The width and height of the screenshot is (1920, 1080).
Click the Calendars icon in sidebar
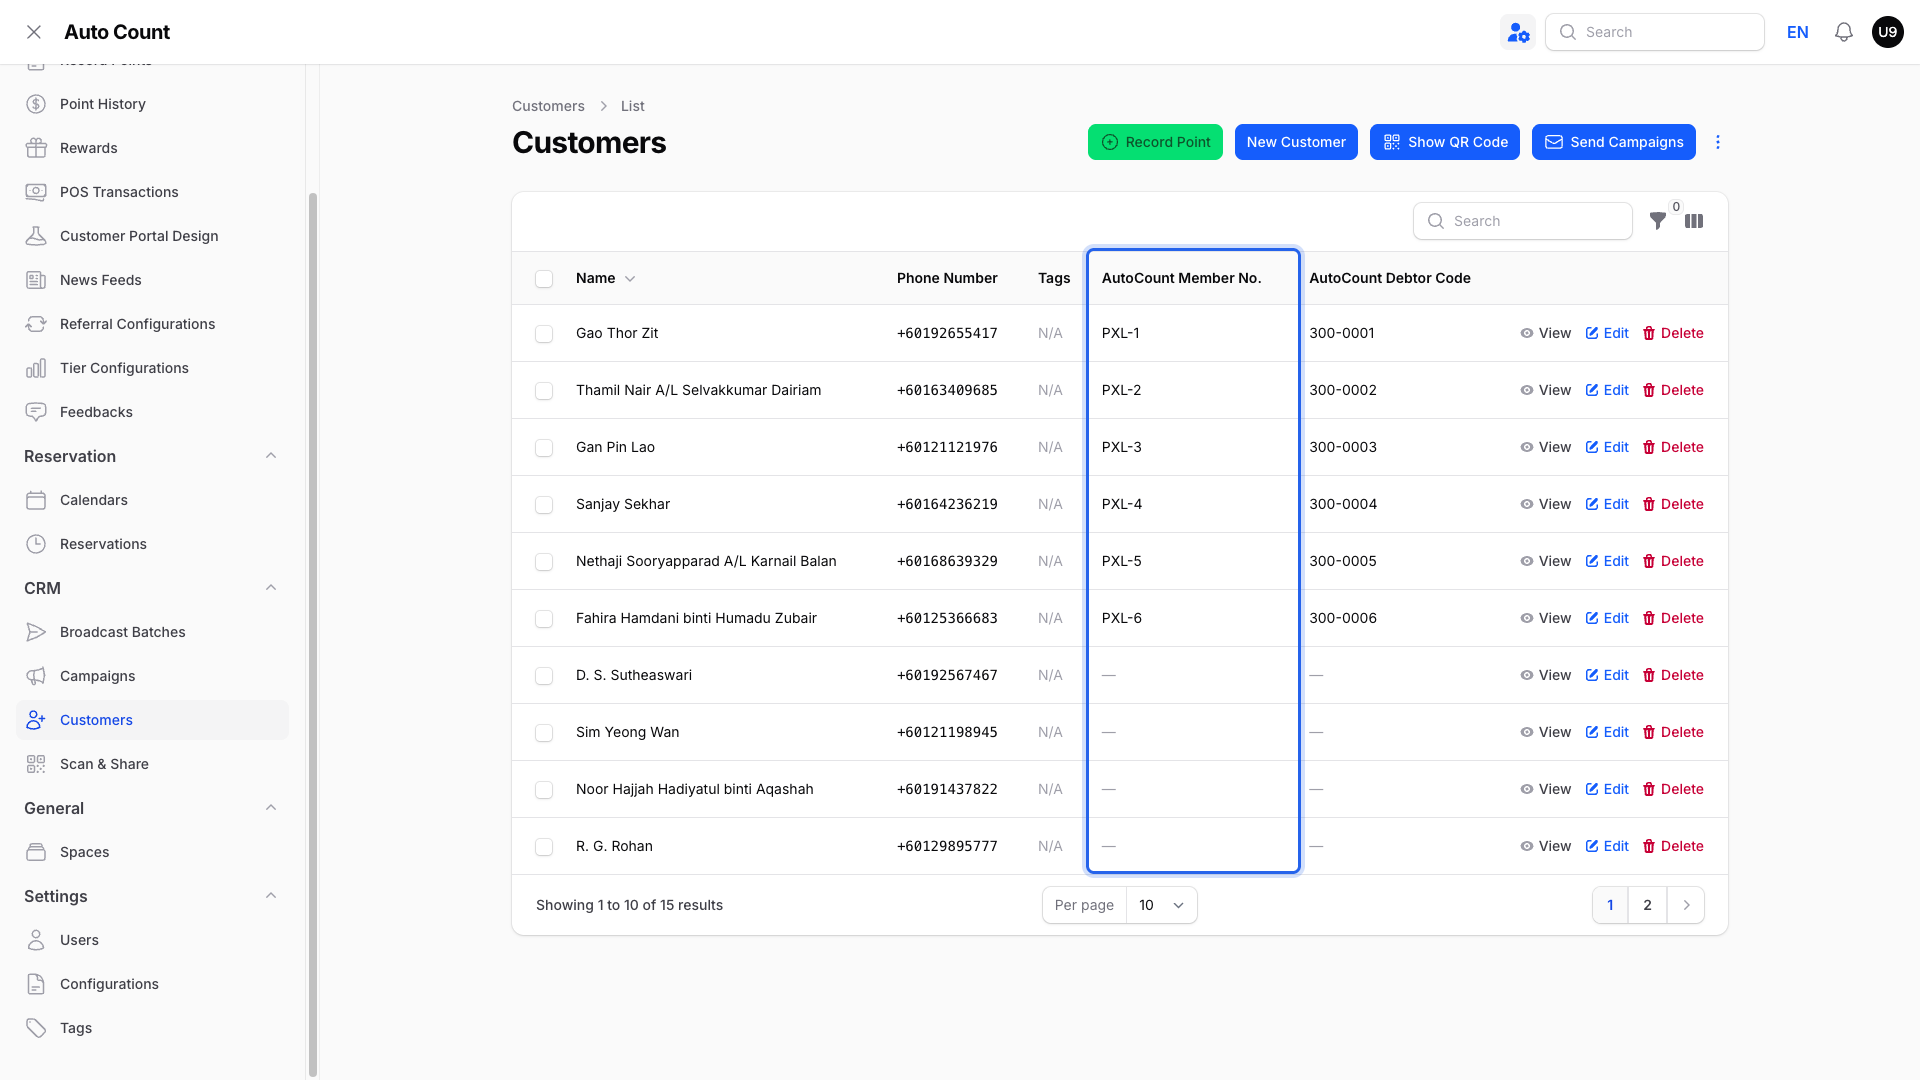pos(36,500)
